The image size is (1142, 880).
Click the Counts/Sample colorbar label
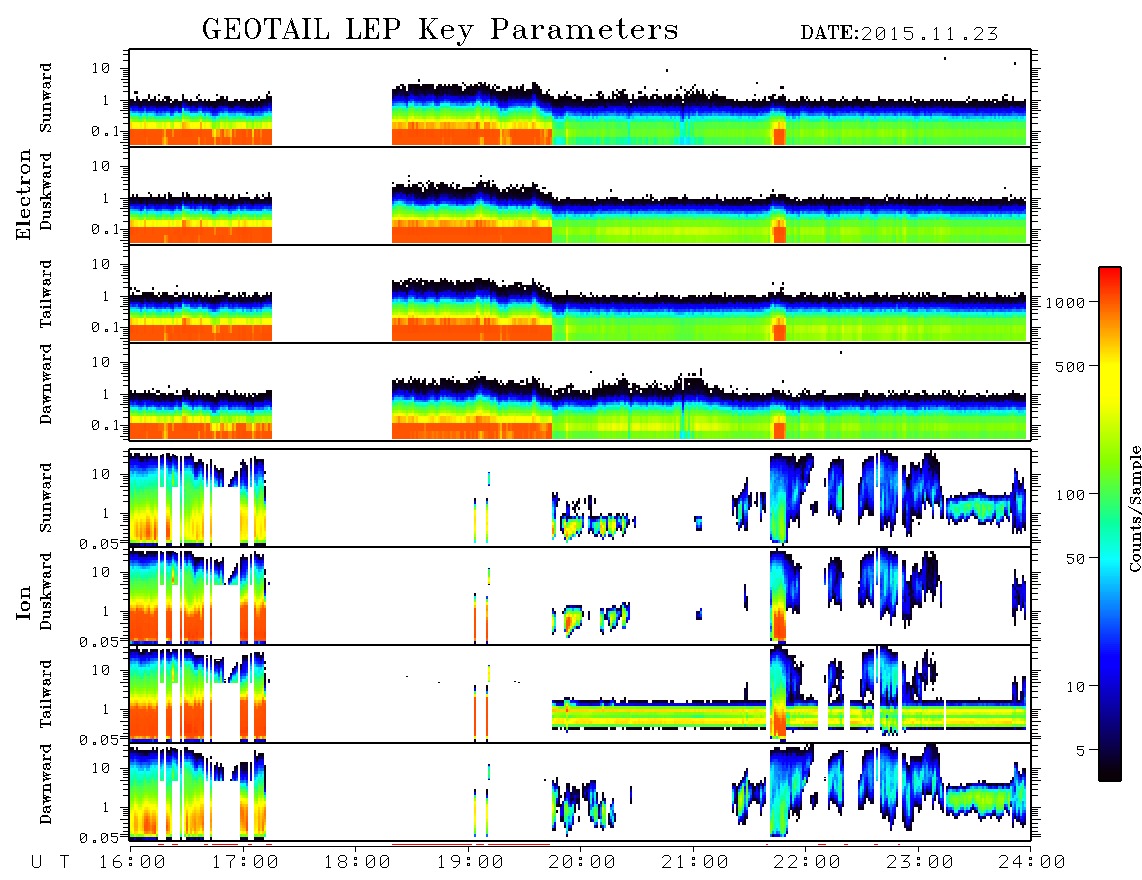coord(1135,508)
